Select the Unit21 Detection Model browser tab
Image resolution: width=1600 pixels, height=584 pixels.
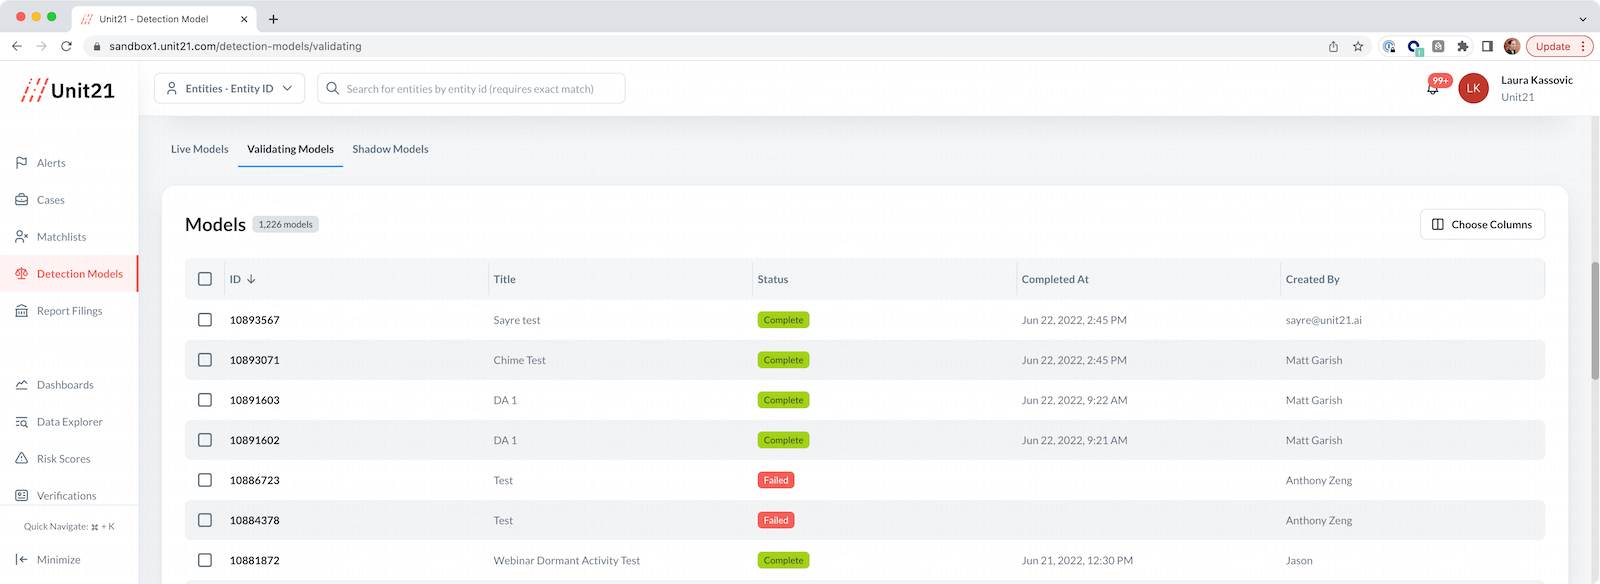(164, 19)
